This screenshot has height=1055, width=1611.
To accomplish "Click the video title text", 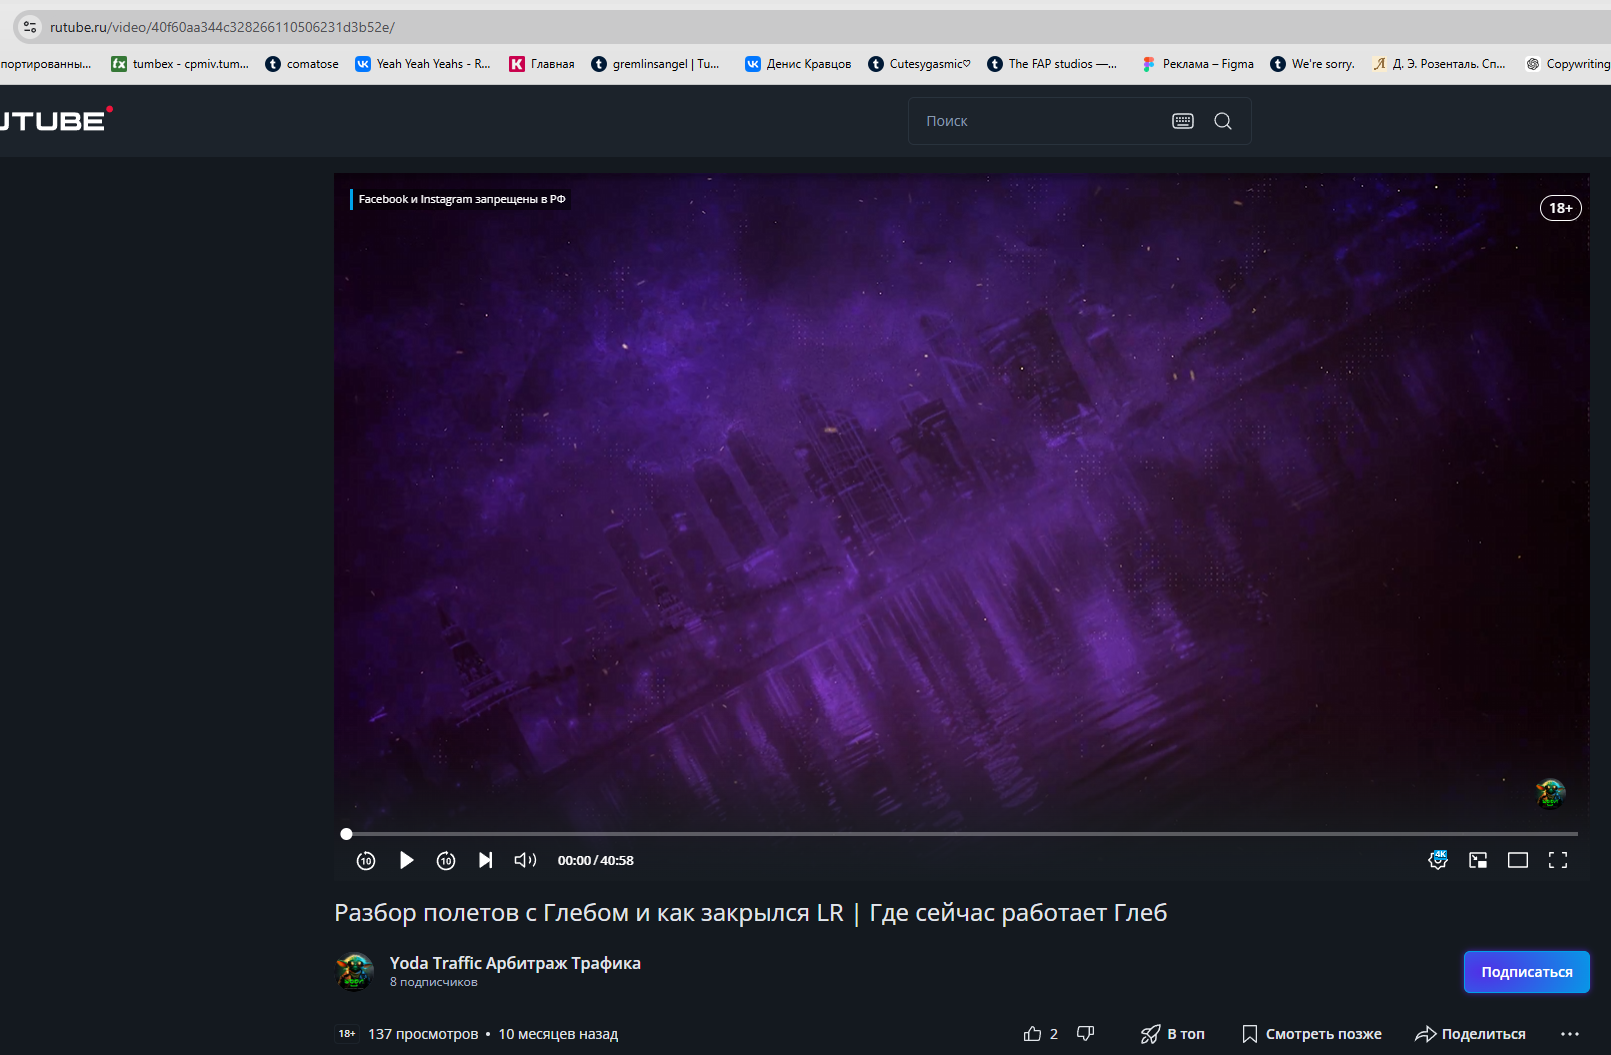I will [751, 913].
